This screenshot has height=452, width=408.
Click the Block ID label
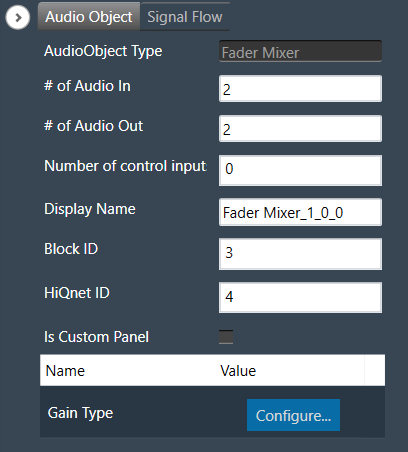tap(71, 249)
